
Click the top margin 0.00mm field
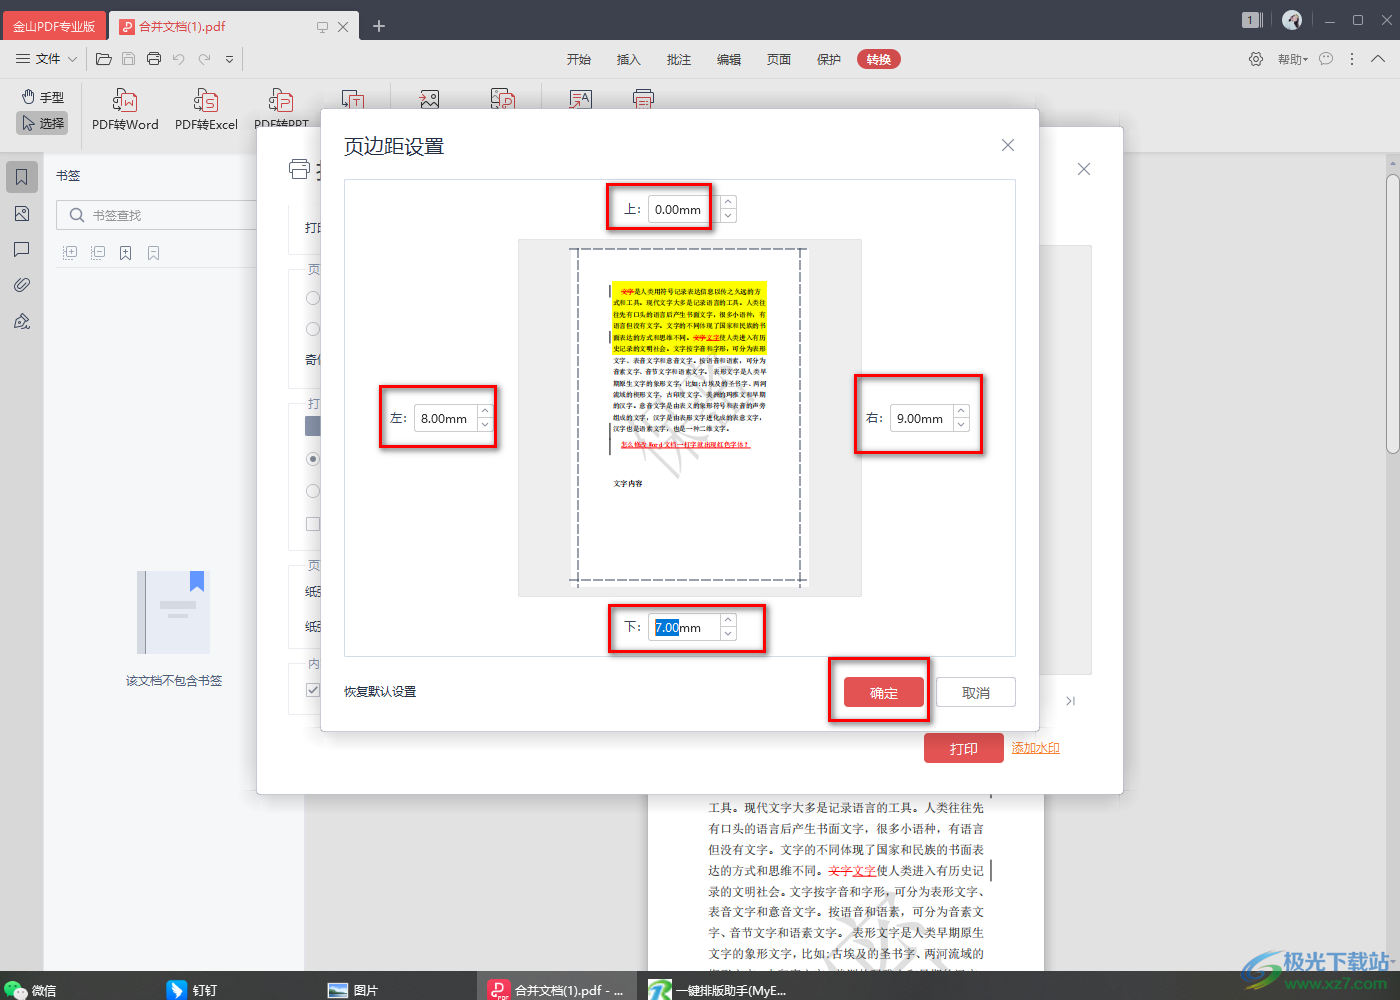pos(684,209)
